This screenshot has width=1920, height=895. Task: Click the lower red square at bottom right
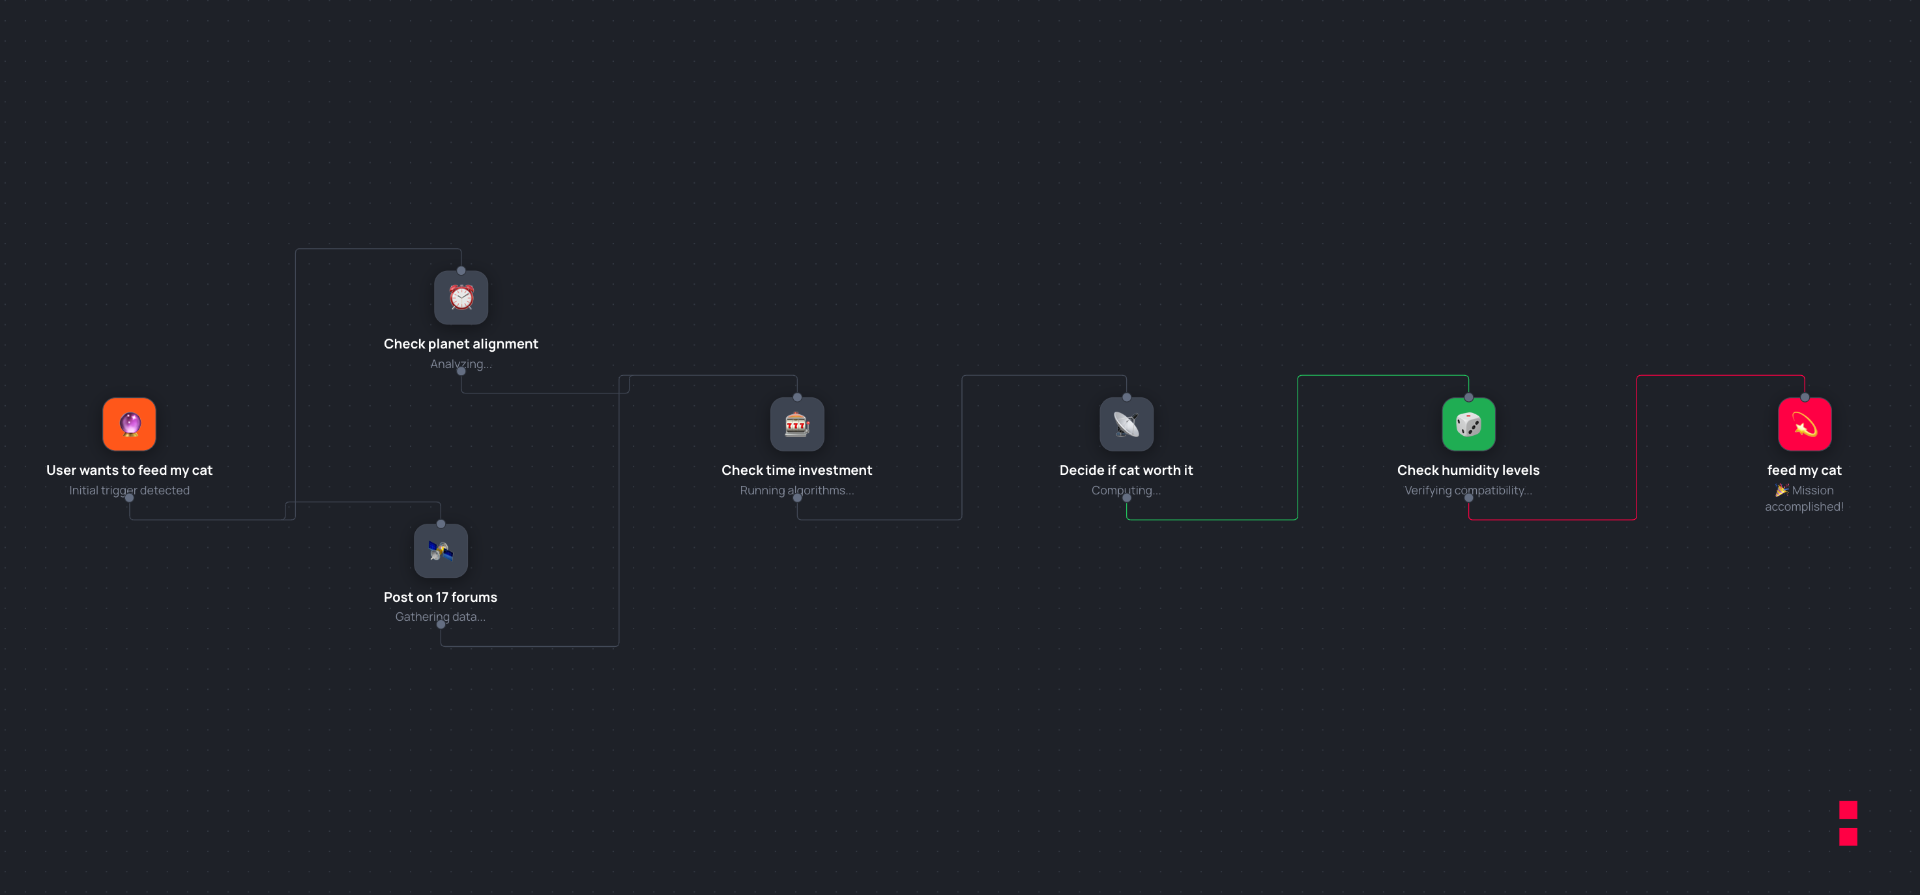[x=1848, y=837]
